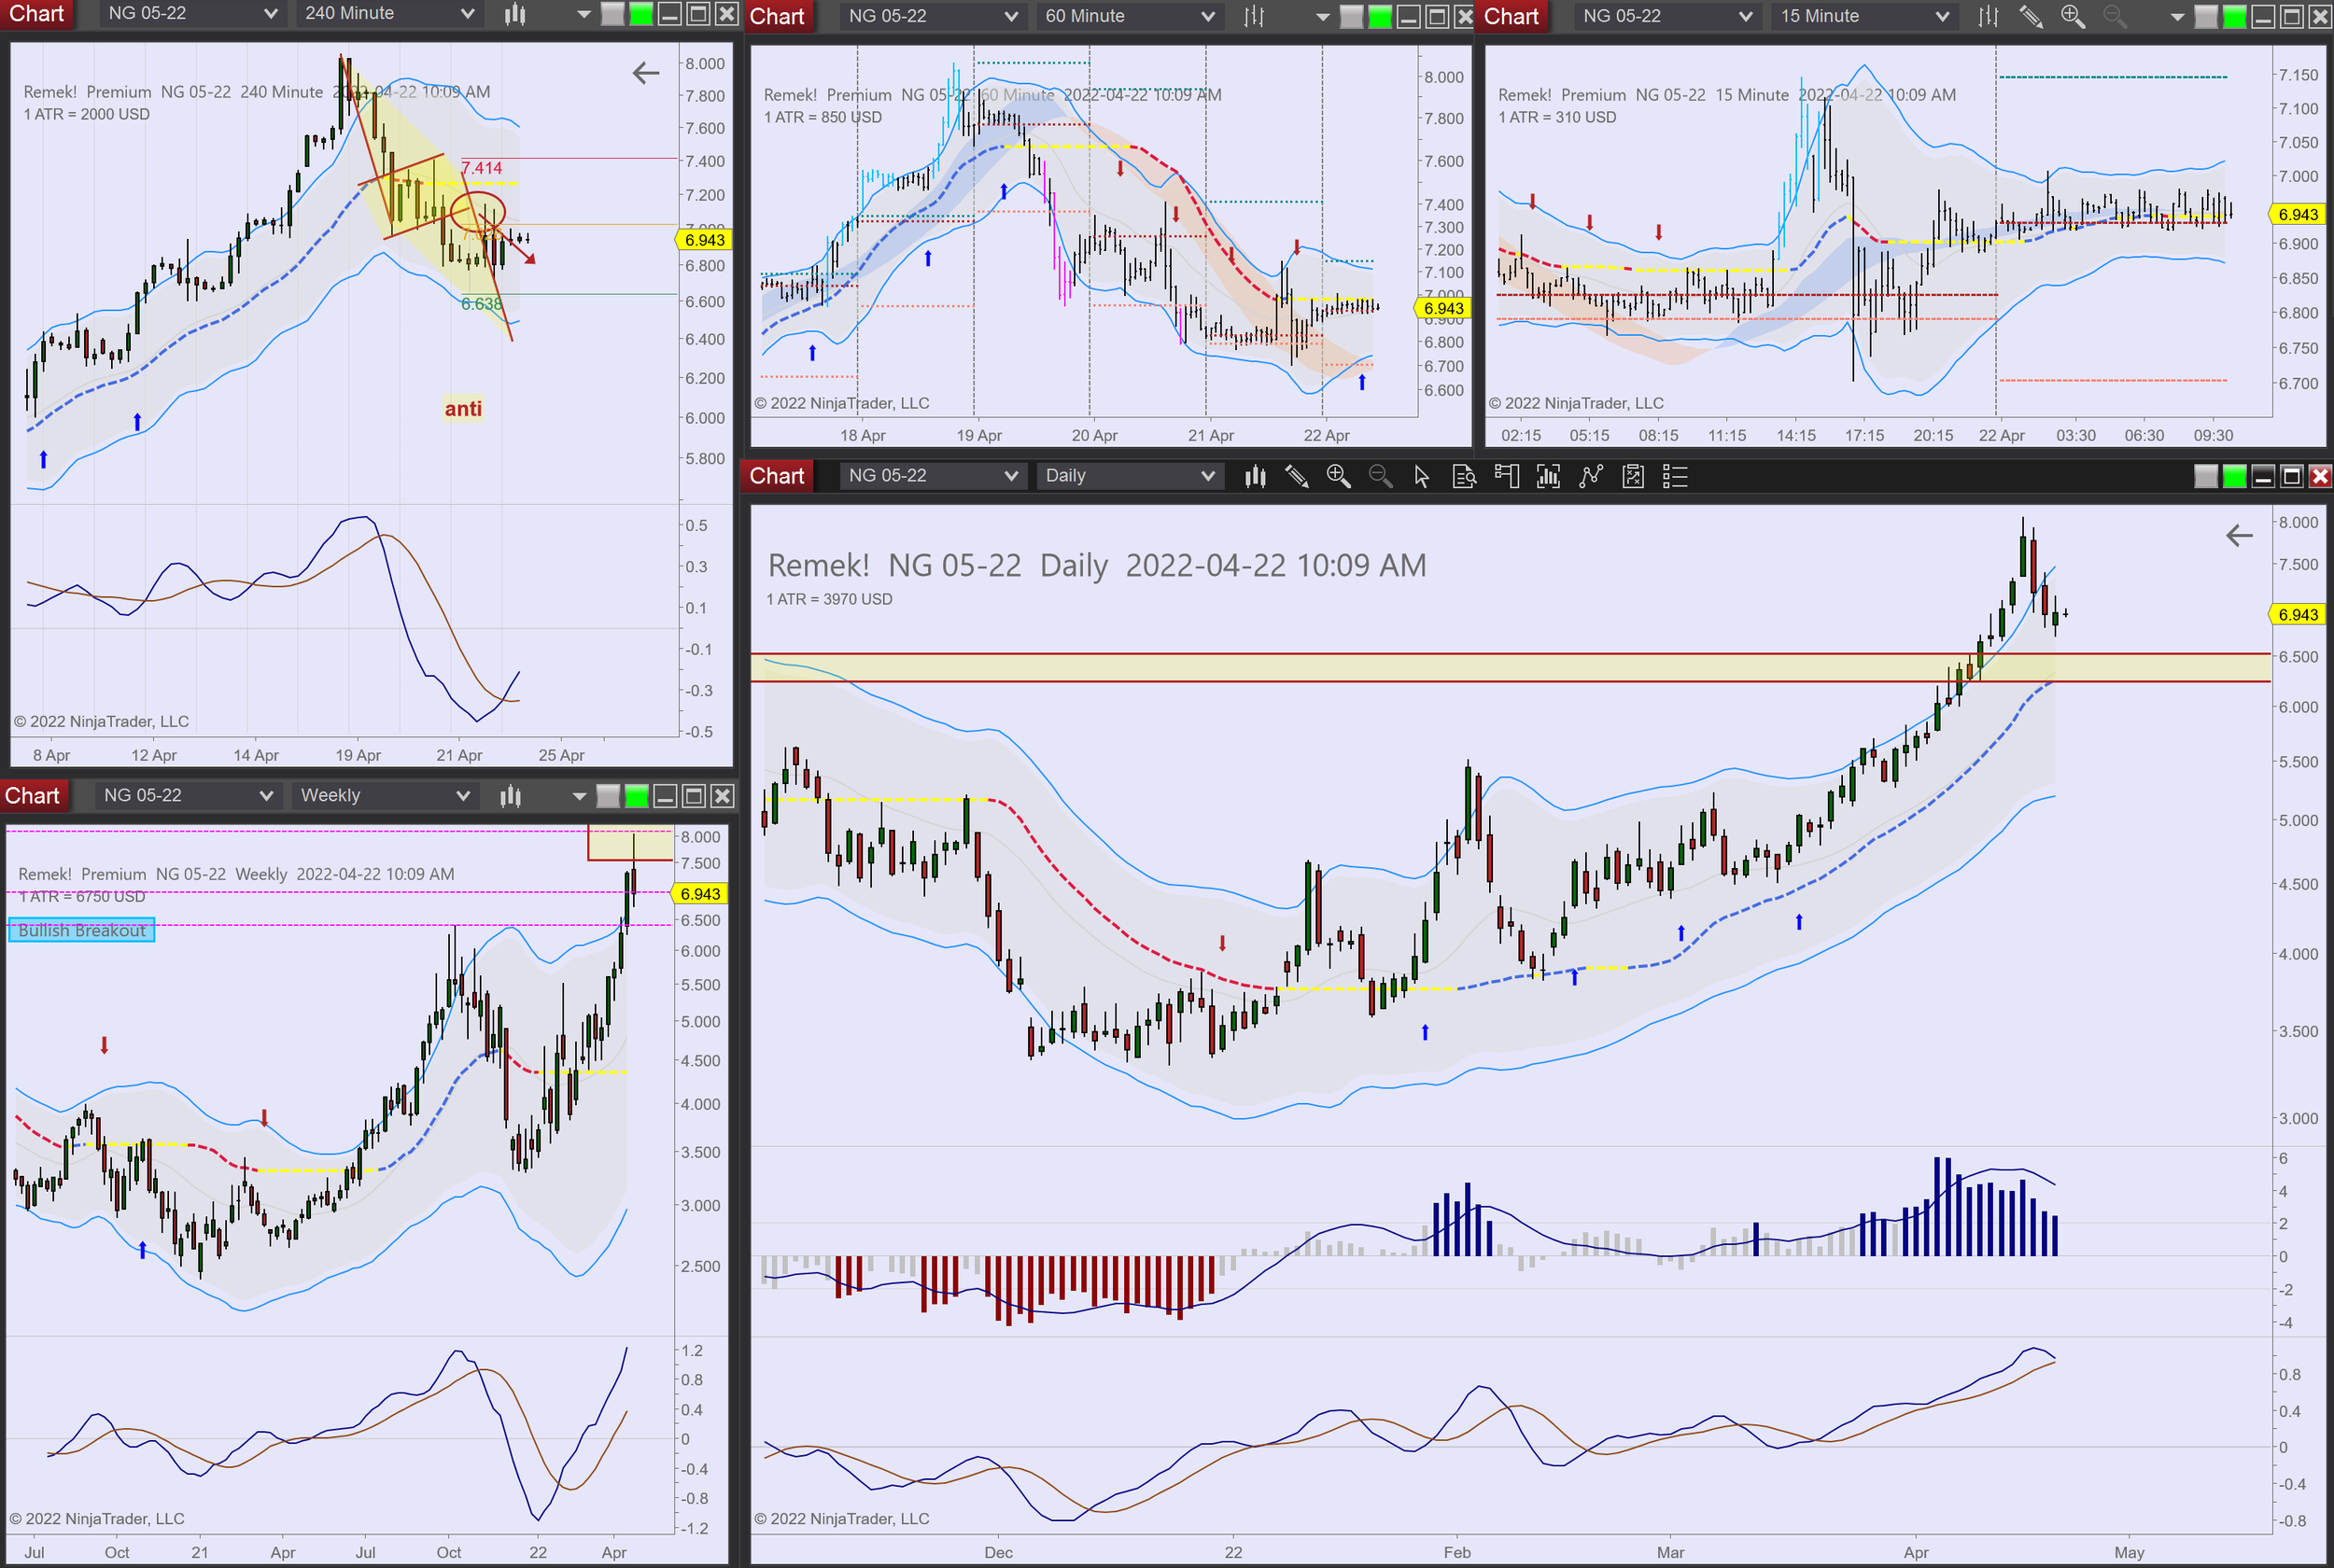
Task: Open Weekly interval dropdown
Action: click(385, 796)
